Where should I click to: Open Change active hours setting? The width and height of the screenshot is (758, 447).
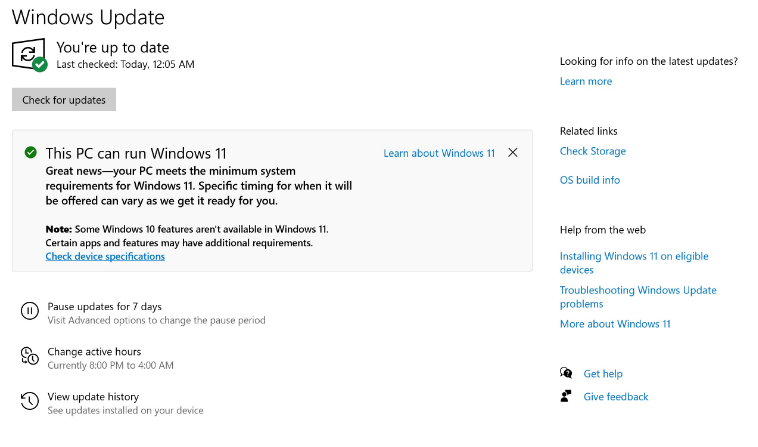[x=94, y=351]
